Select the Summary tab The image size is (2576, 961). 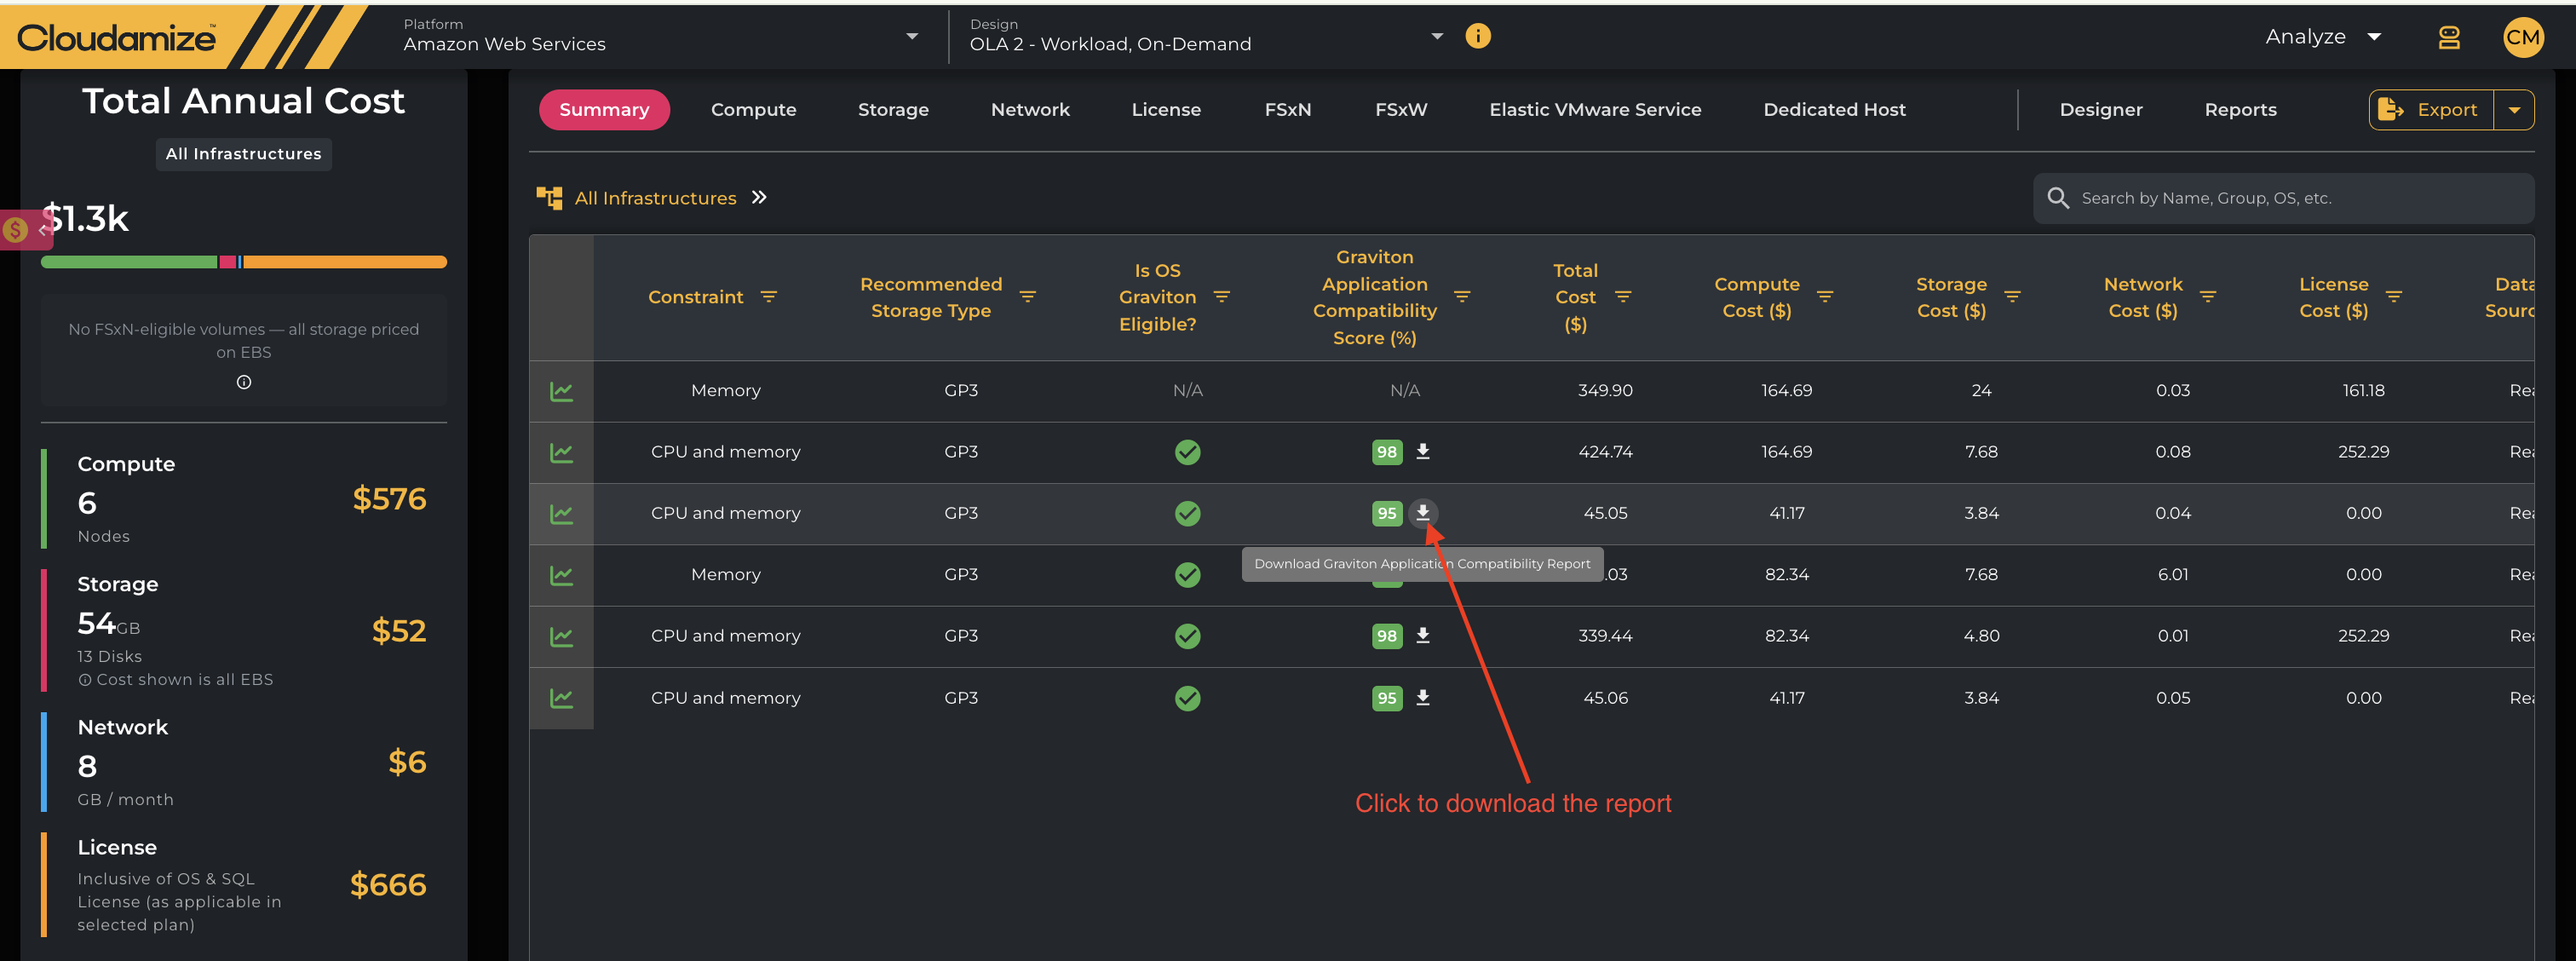(x=604, y=110)
